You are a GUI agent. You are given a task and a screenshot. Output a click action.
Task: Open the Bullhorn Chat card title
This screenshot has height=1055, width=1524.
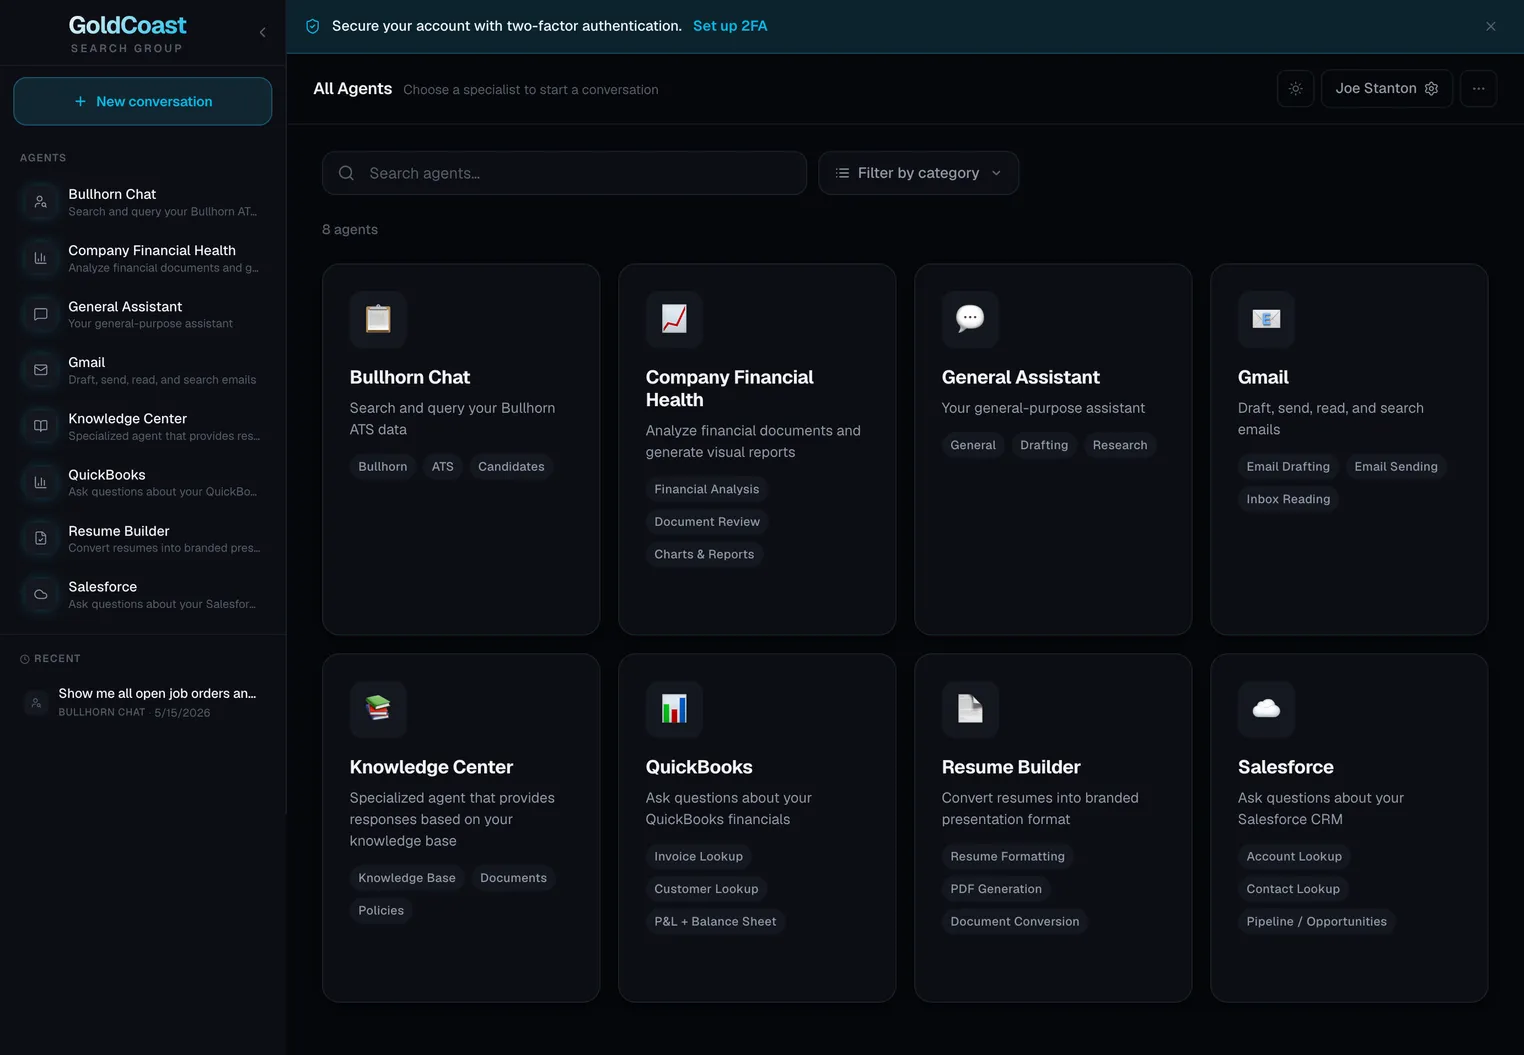pos(410,378)
